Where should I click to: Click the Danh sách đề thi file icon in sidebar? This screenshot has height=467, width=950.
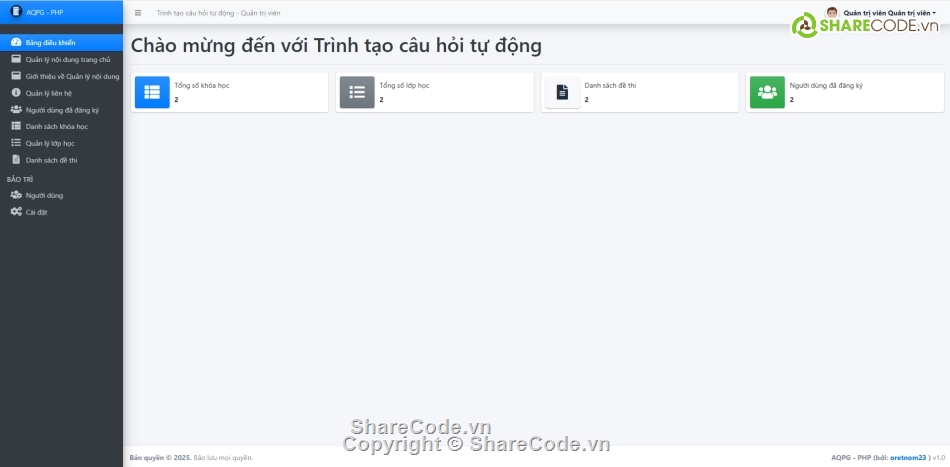point(16,160)
